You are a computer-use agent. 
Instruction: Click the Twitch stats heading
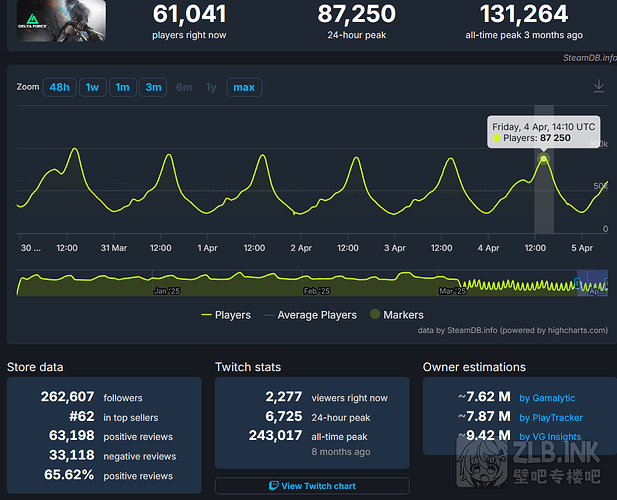point(248,367)
